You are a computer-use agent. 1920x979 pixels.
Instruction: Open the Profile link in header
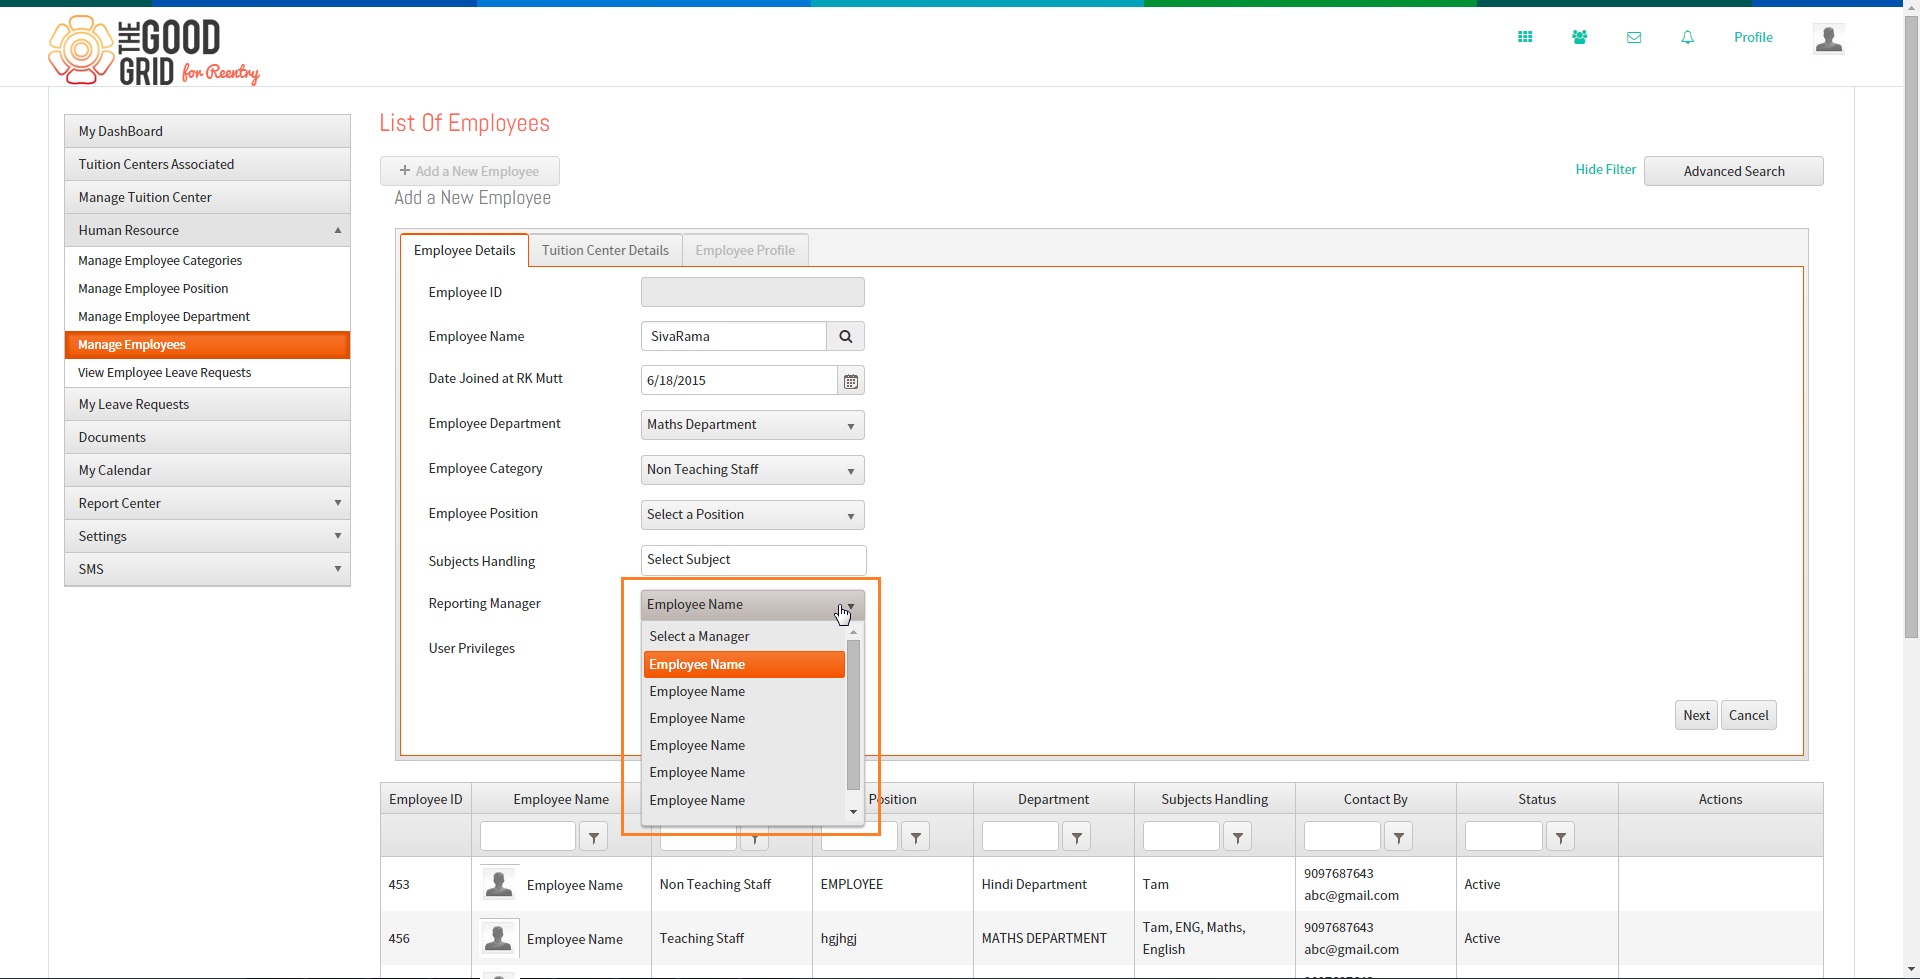[1753, 37]
